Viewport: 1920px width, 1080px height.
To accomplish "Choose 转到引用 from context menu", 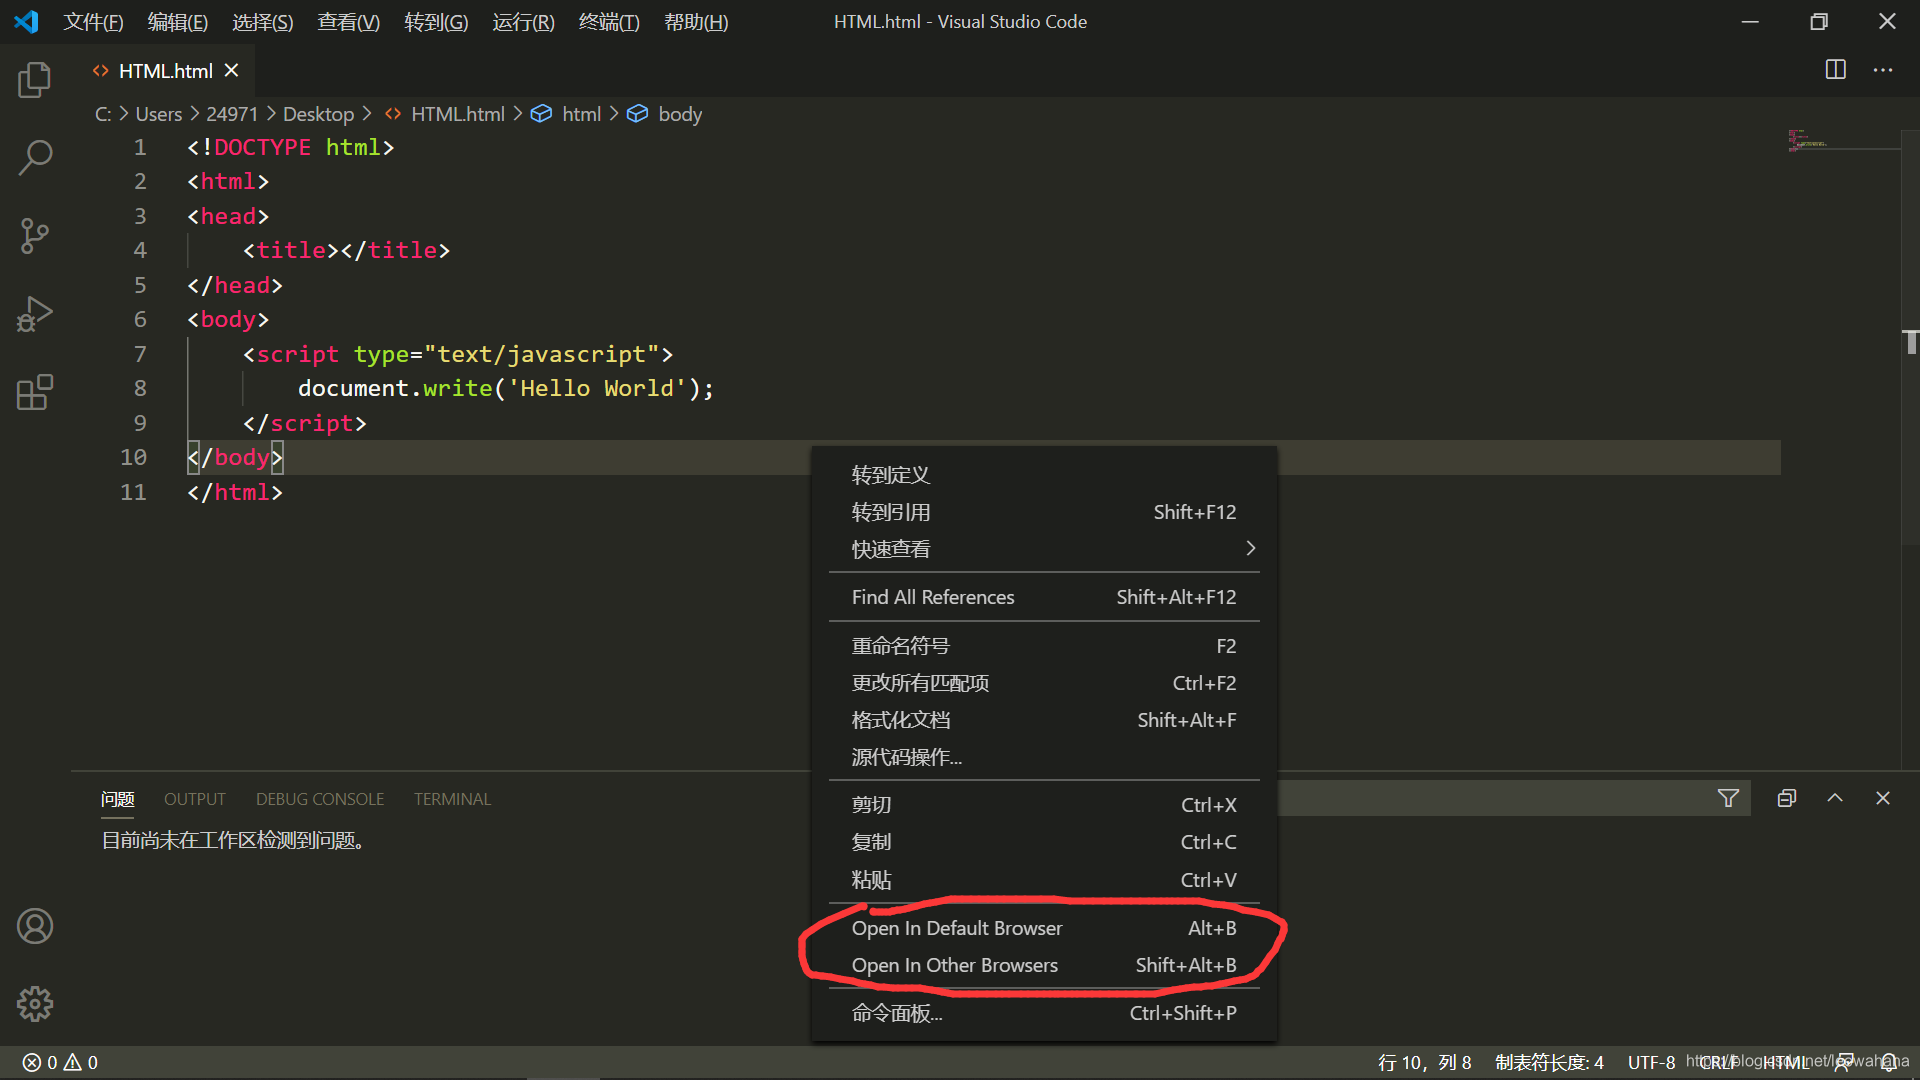I will coord(1044,512).
